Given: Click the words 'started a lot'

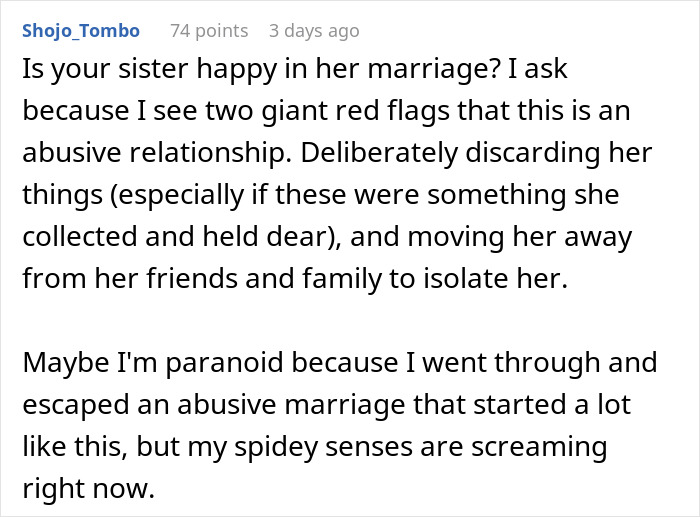Looking at the screenshot, I should click(562, 400).
